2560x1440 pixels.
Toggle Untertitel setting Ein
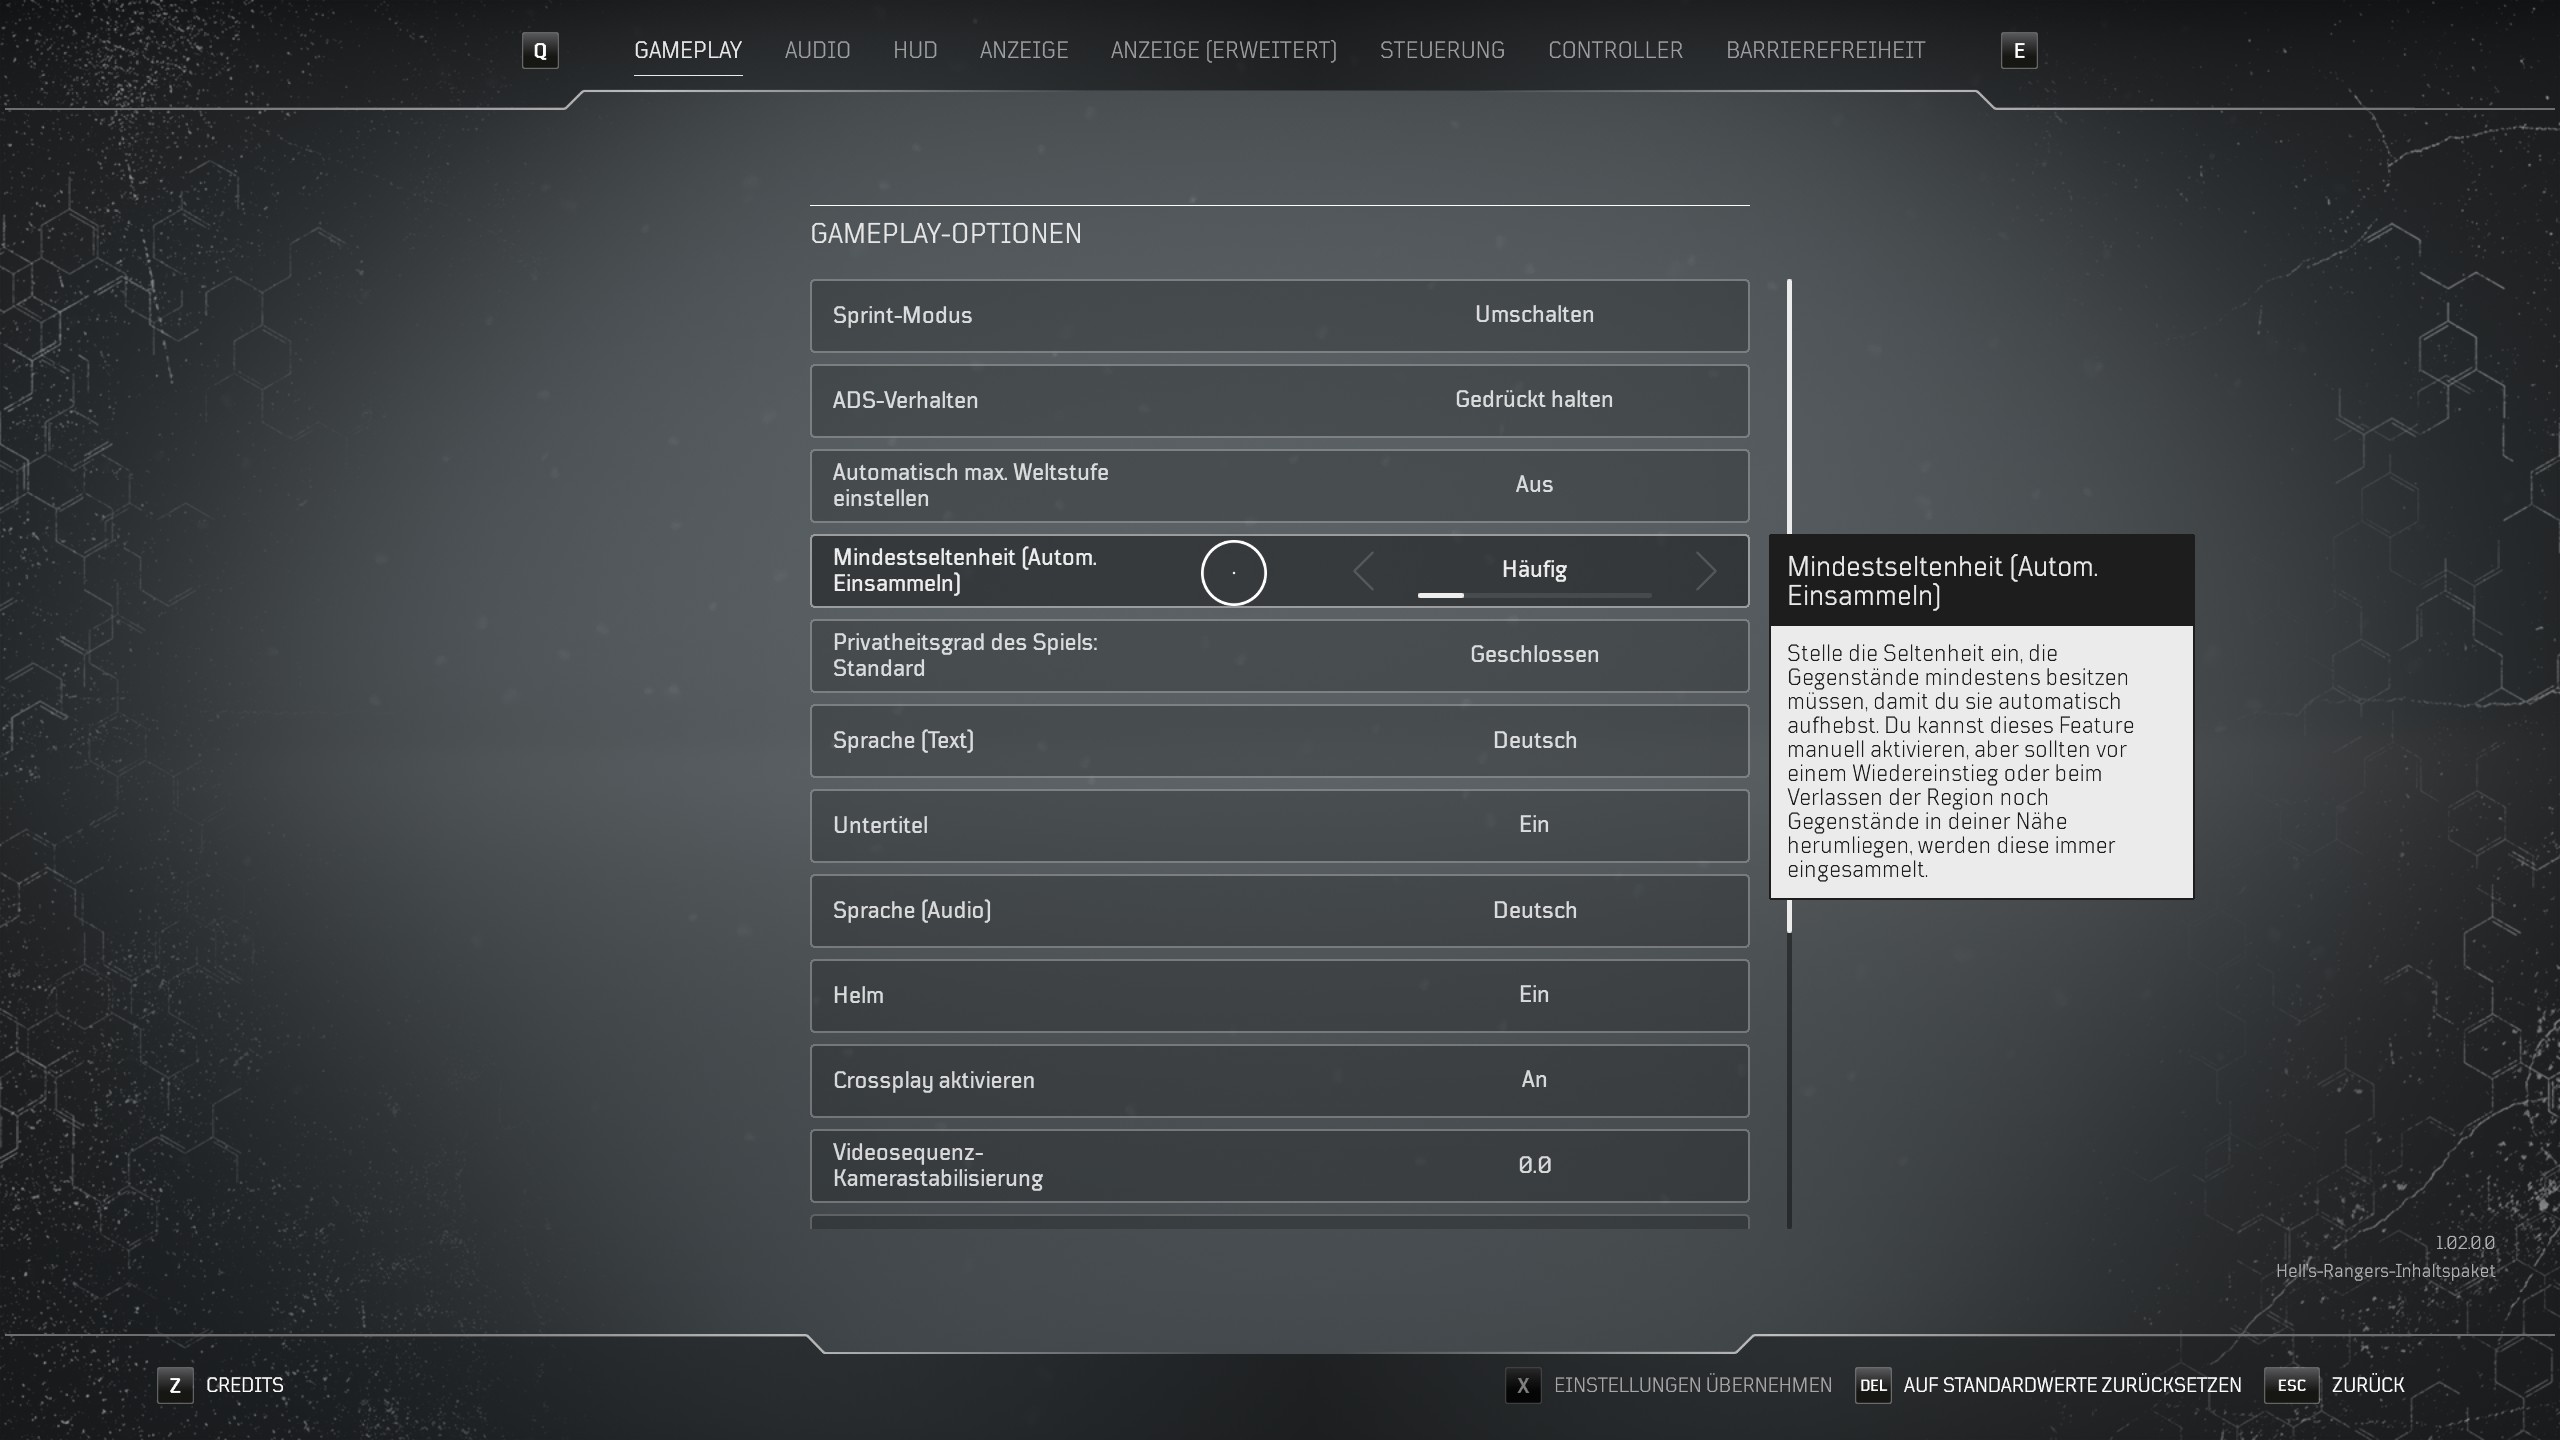(1534, 824)
